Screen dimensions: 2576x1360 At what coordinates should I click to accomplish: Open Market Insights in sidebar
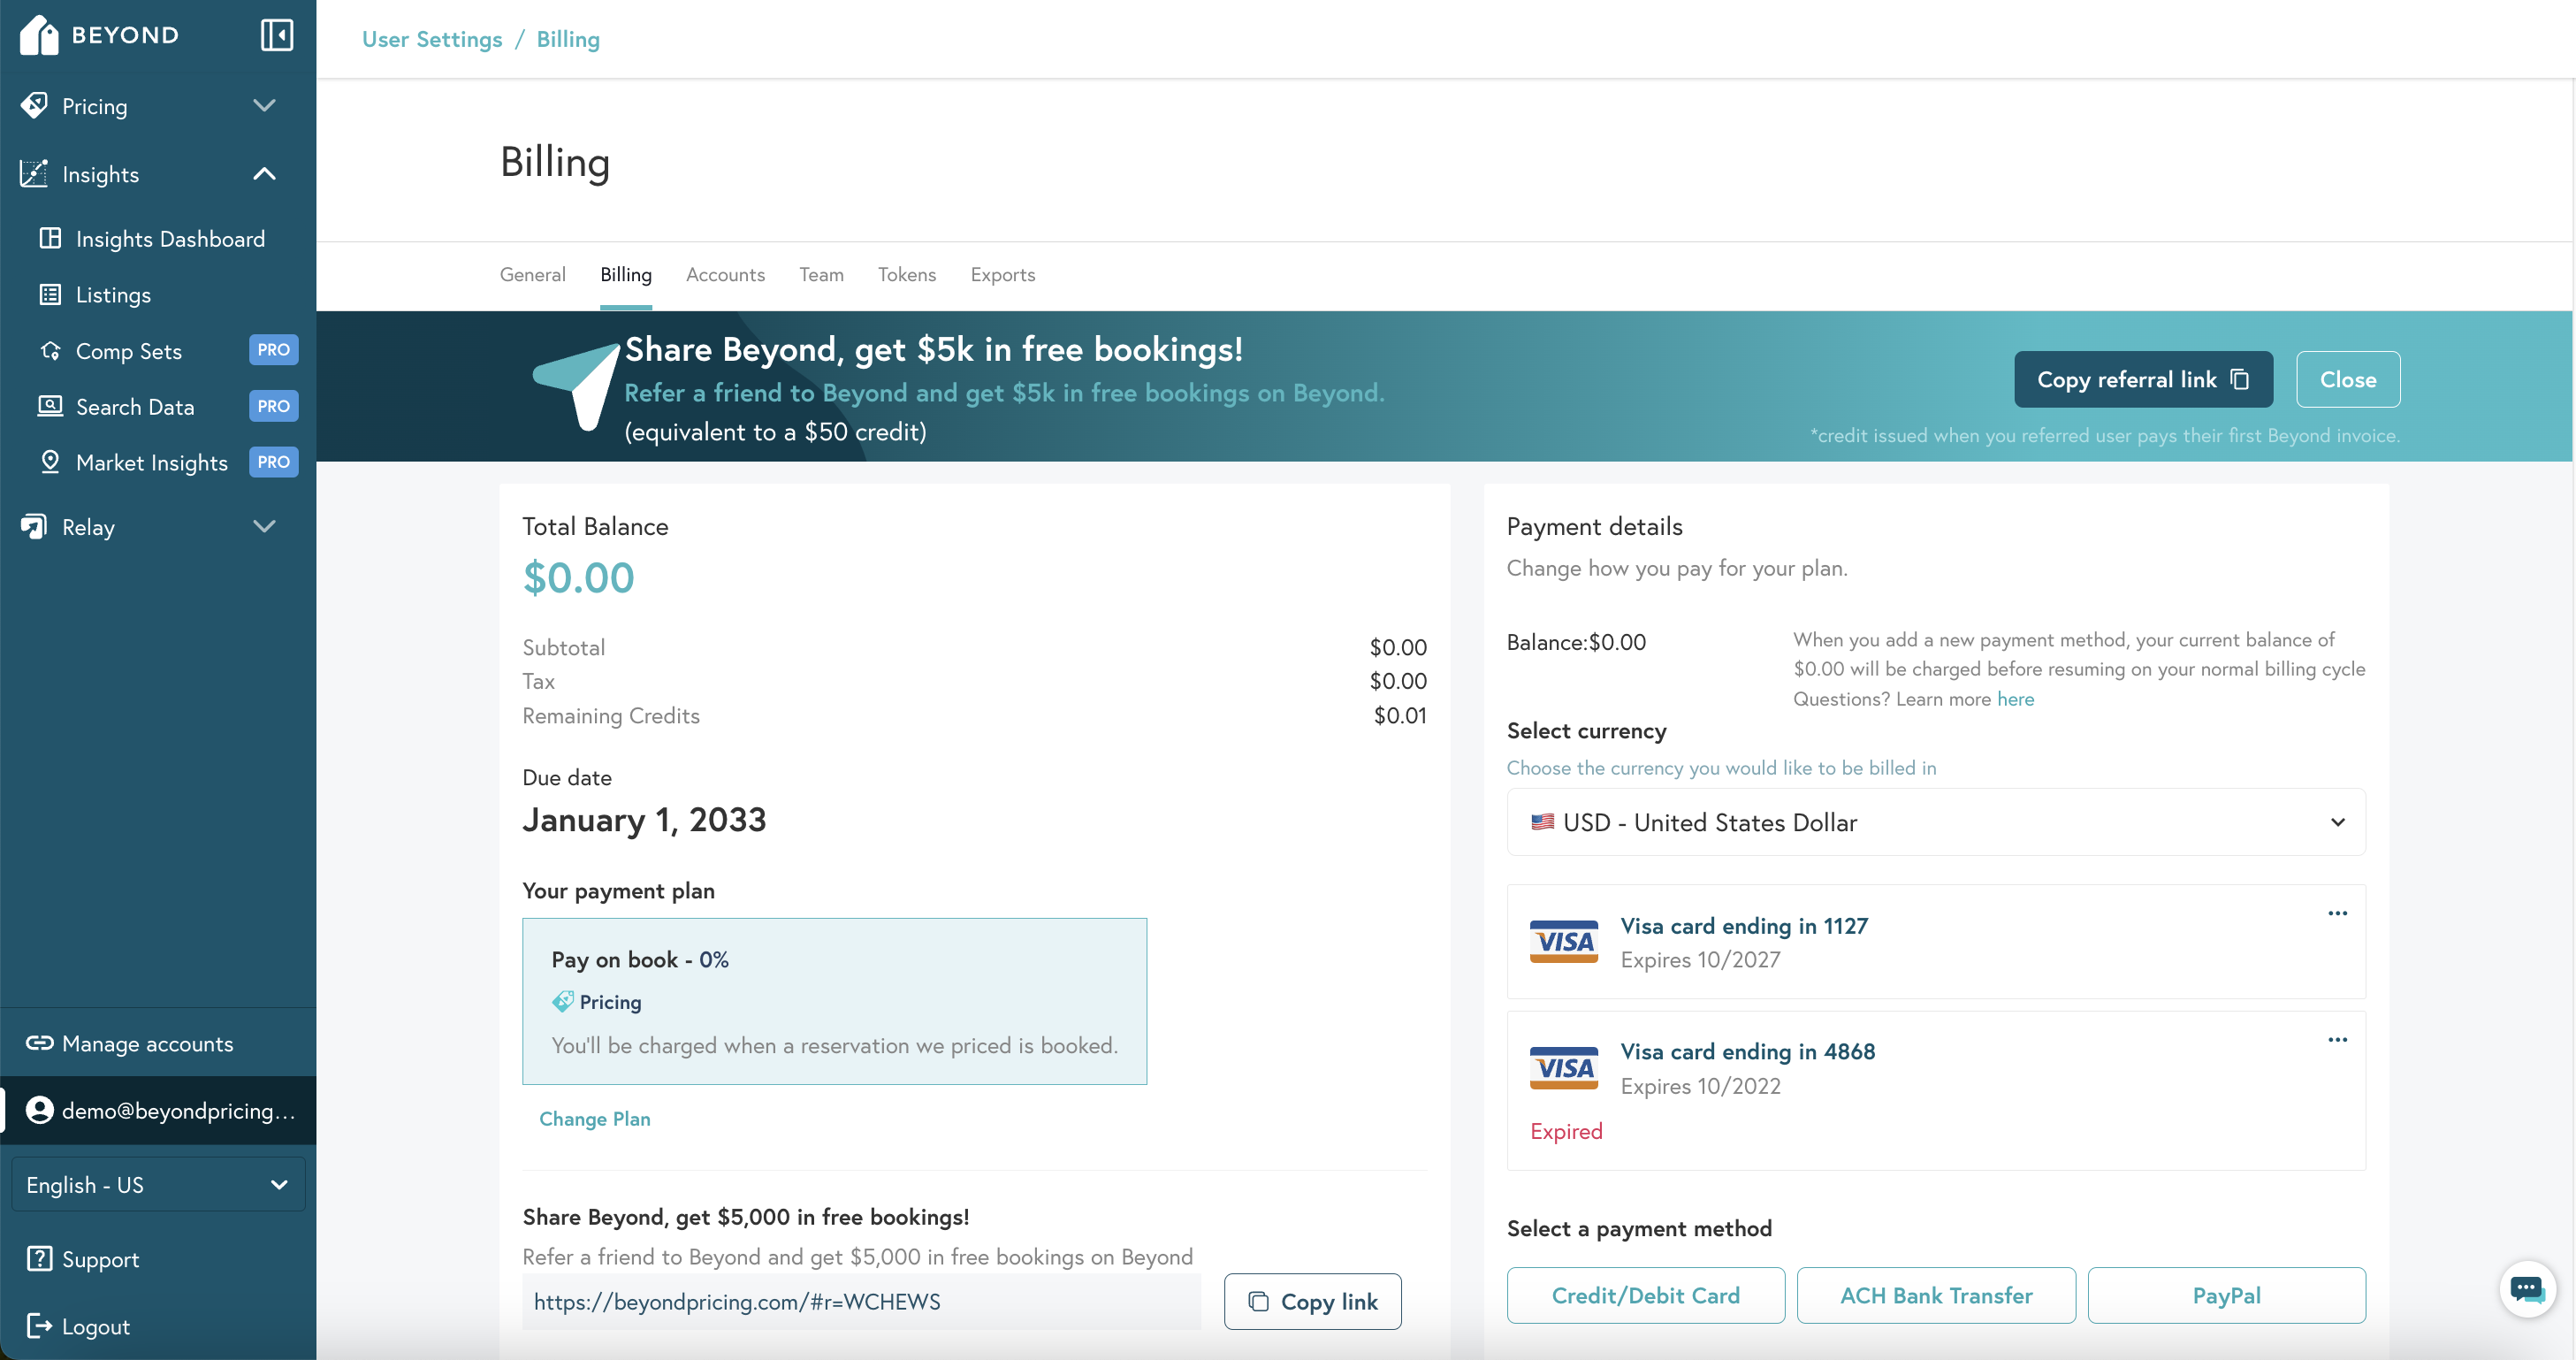tap(152, 463)
